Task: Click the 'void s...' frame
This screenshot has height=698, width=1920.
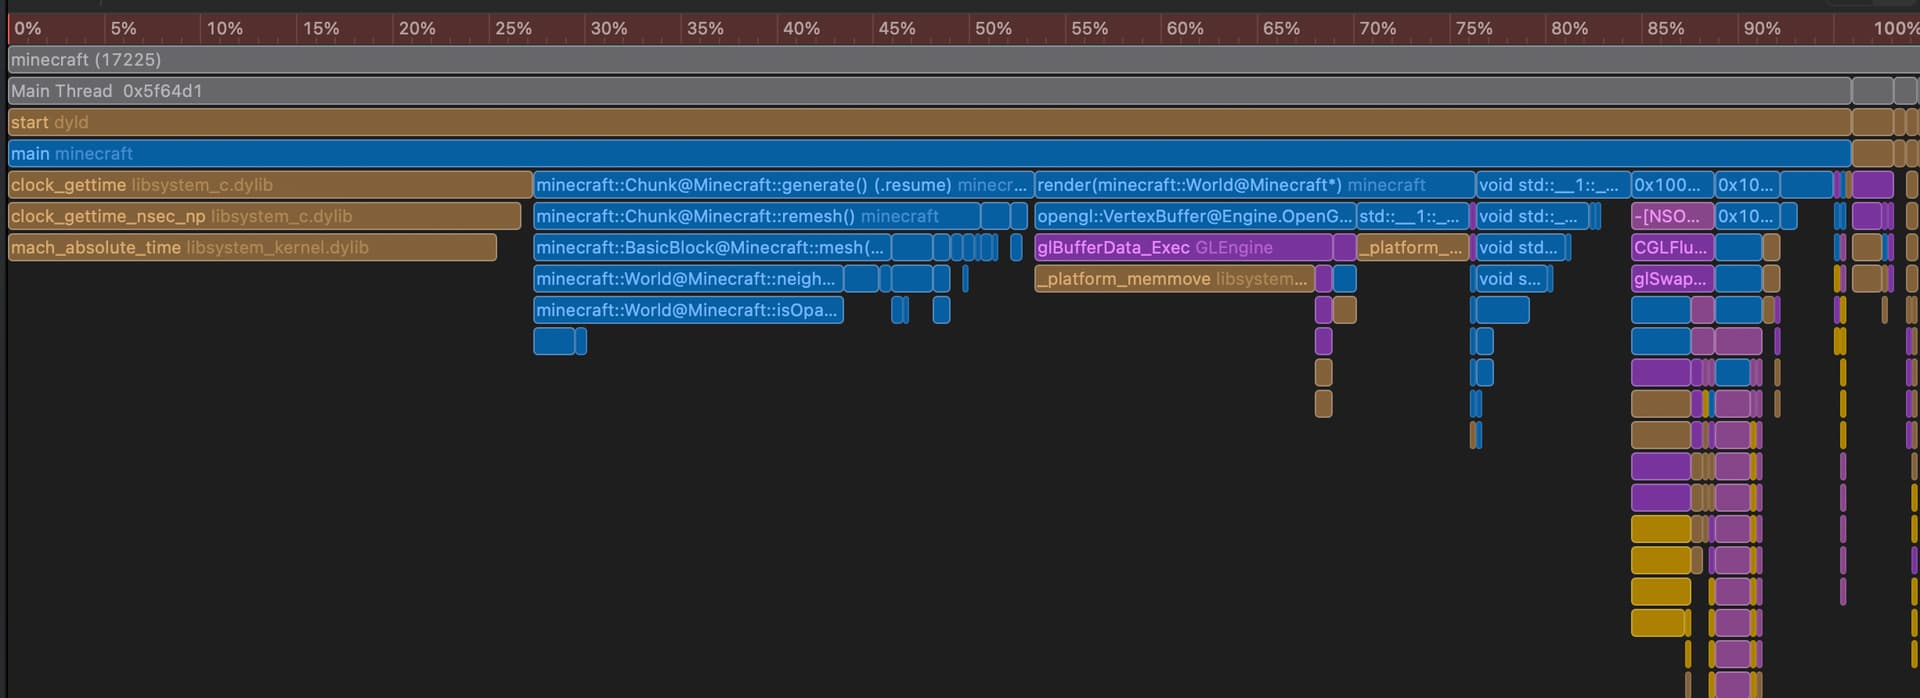Action: (1512, 279)
